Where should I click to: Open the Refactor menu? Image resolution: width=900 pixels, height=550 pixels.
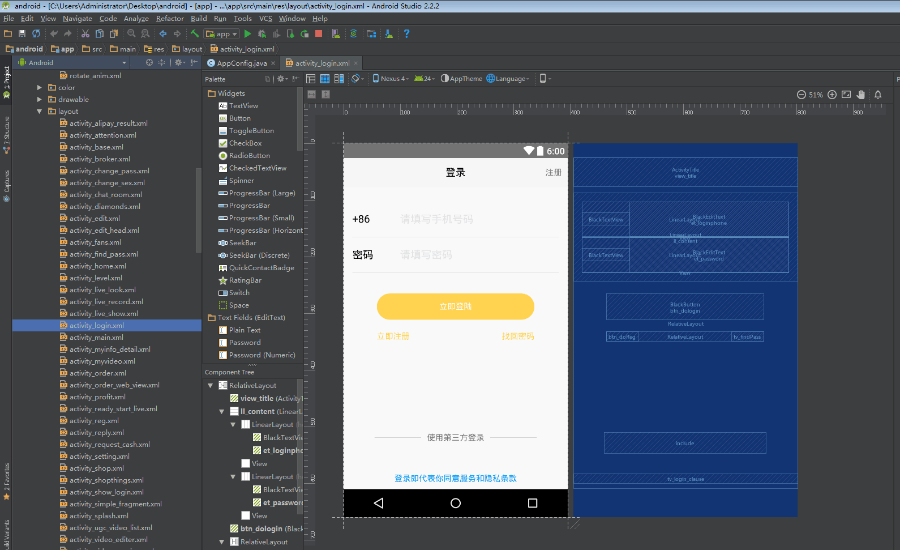pos(169,18)
